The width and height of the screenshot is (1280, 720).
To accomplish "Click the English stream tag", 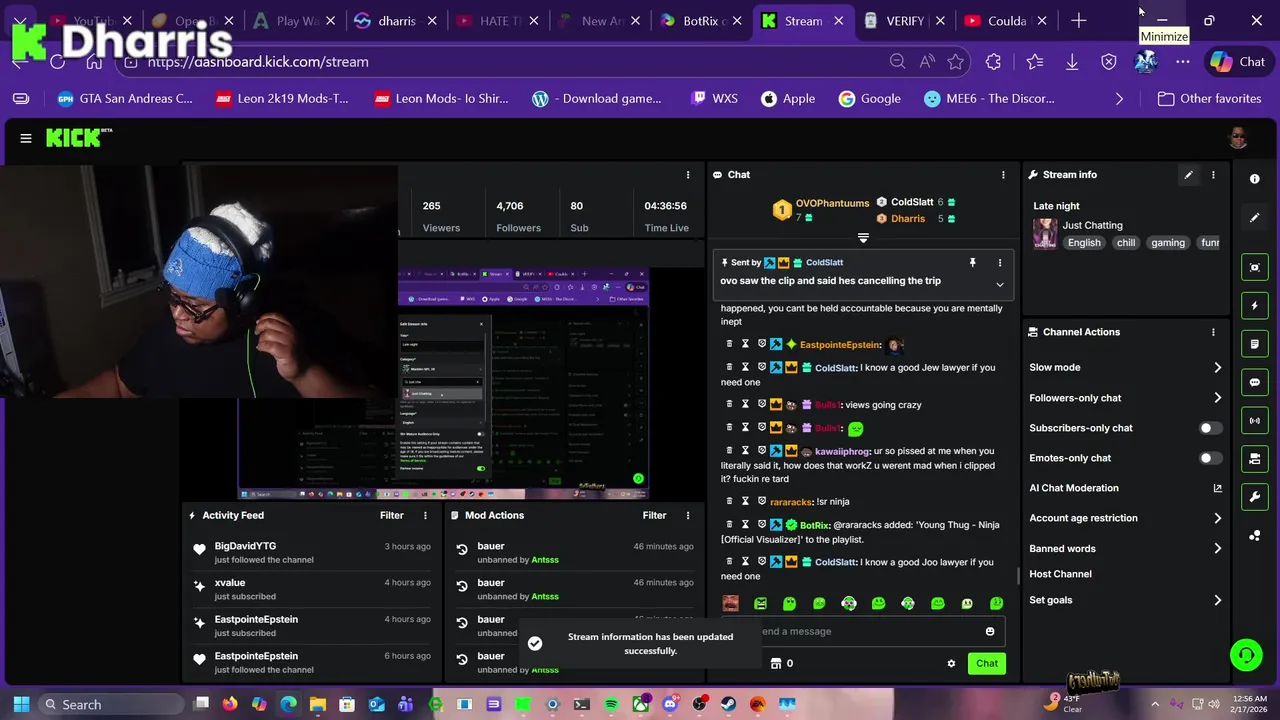I will click(1084, 243).
